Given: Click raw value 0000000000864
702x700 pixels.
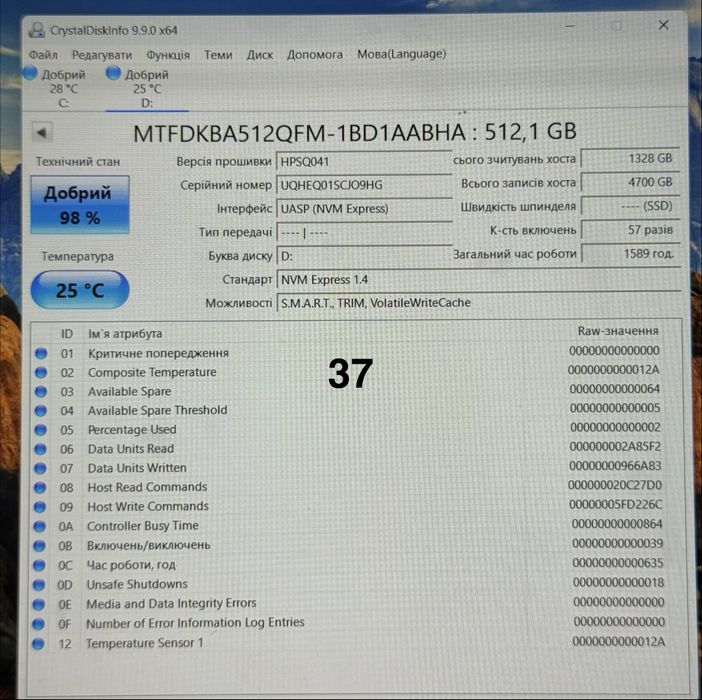Looking at the screenshot, I should pyautogui.click(x=617, y=524).
